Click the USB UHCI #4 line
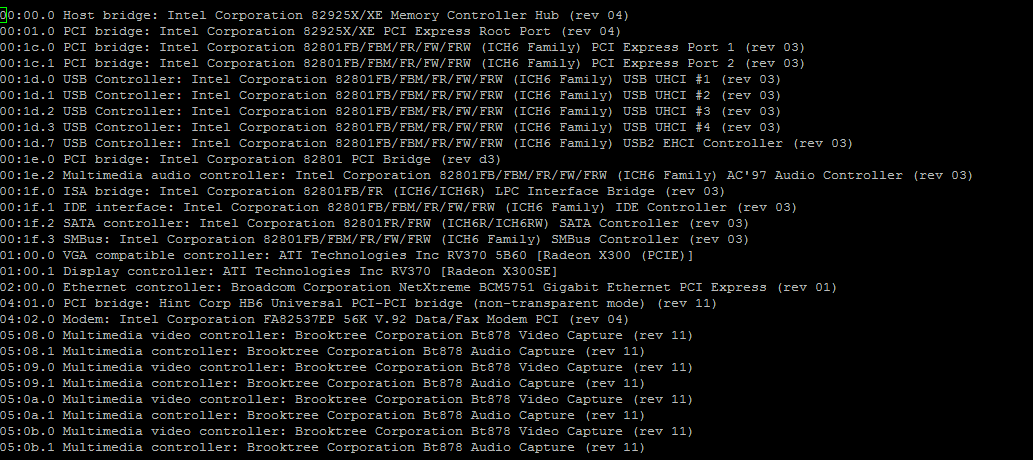The height and width of the screenshot is (460, 1033). (x=390, y=127)
